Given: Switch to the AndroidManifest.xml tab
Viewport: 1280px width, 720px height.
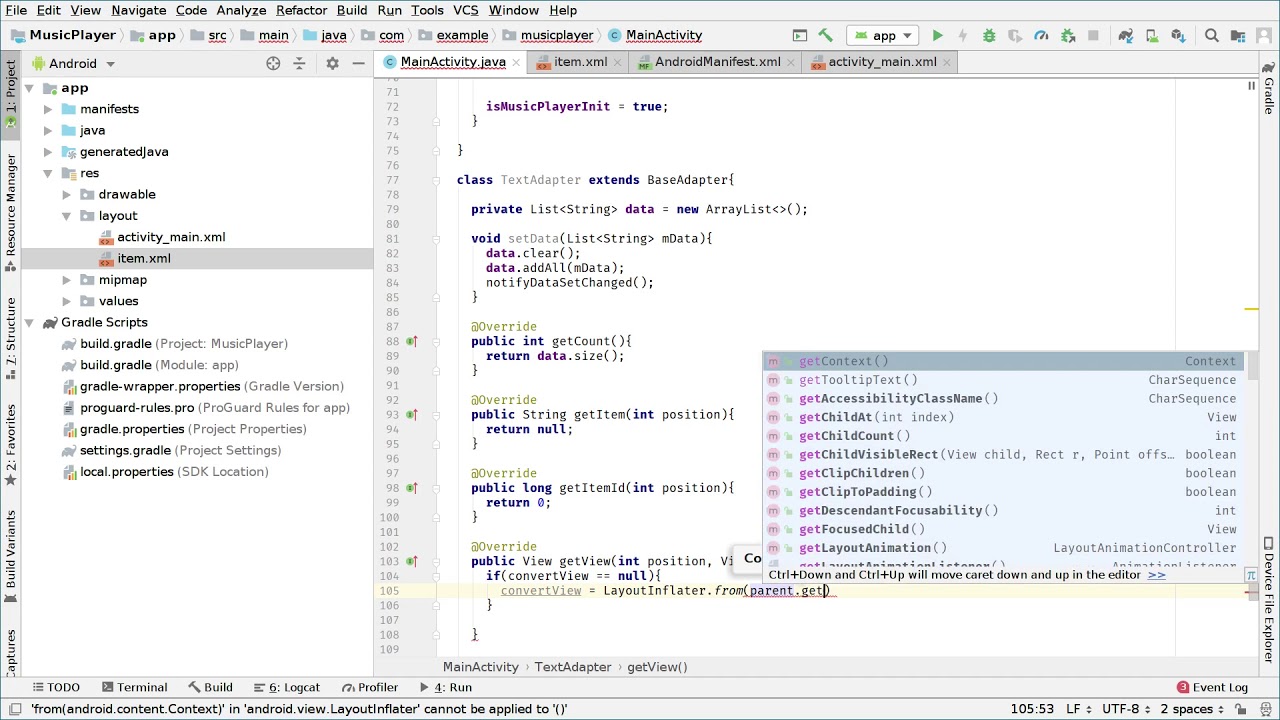Looking at the screenshot, I should click(717, 62).
